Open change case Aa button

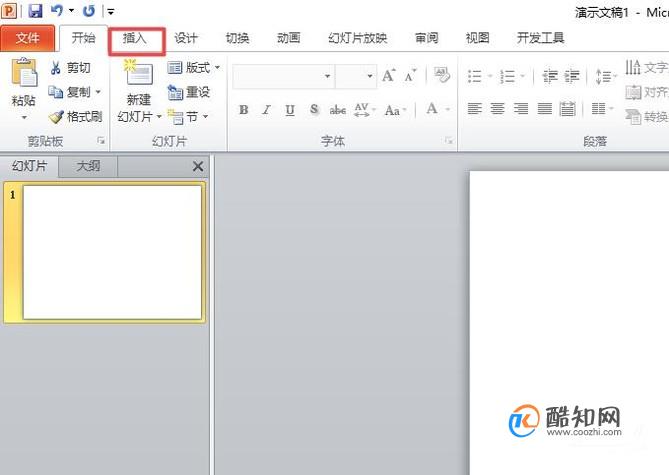coord(395,110)
